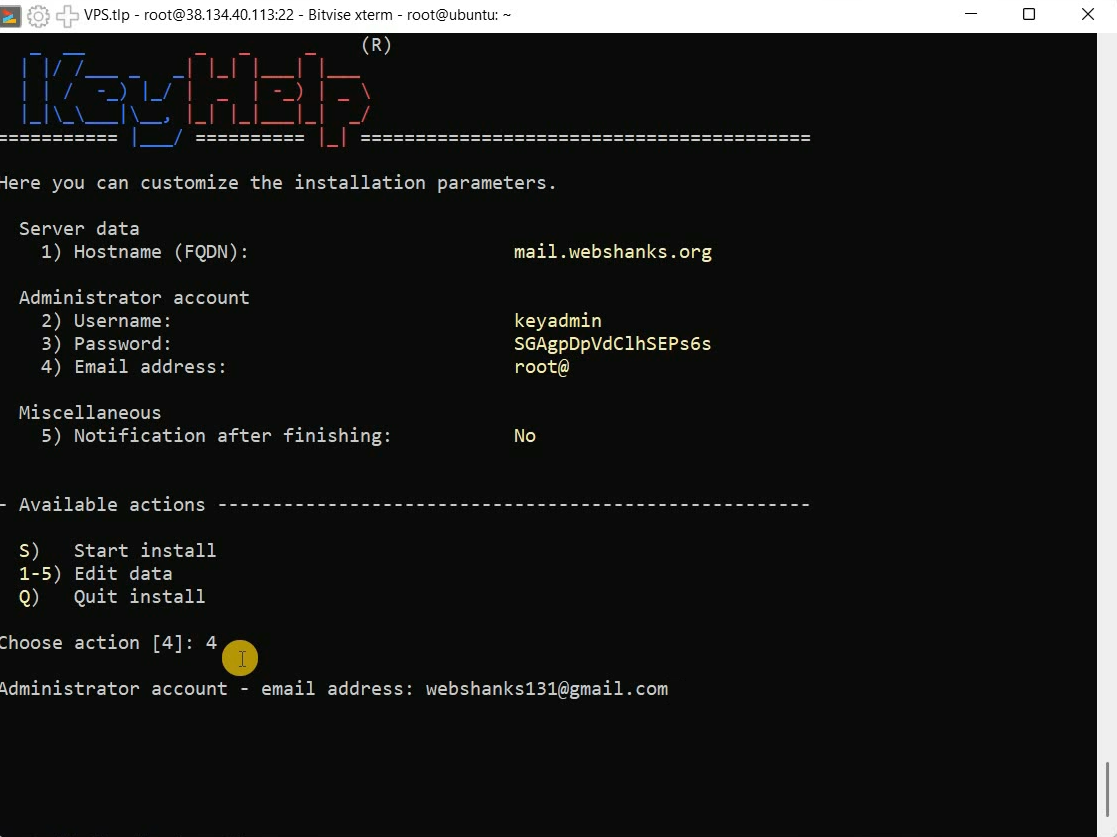Click the notification value No

pyautogui.click(x=525, y=436)
